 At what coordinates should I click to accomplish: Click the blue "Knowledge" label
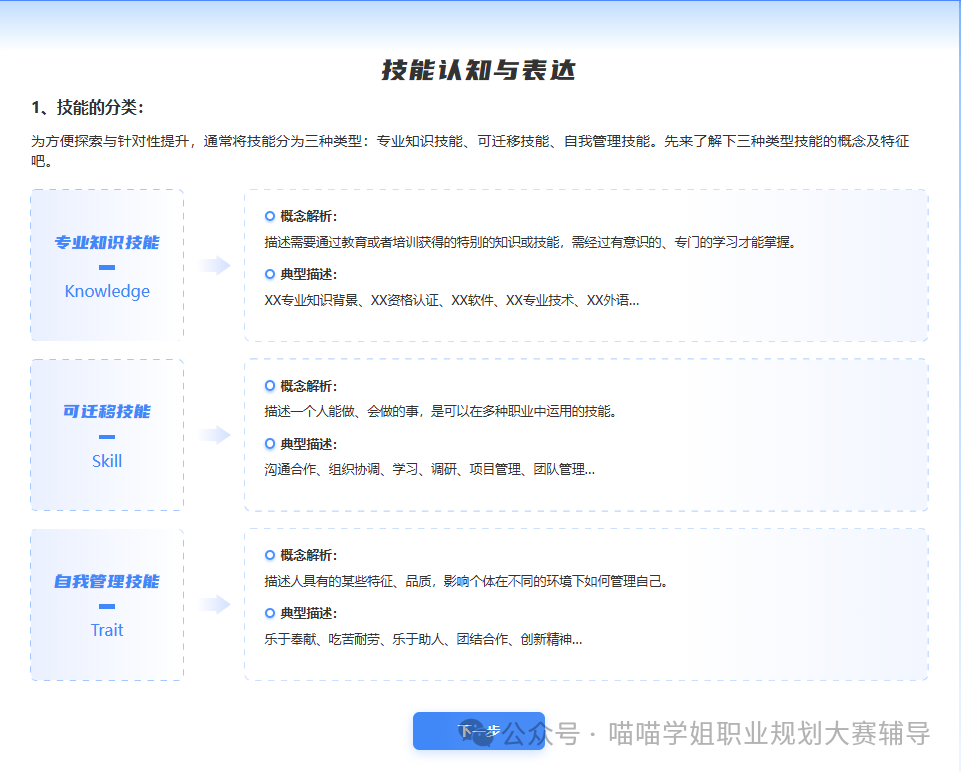[x=107, y=291]
